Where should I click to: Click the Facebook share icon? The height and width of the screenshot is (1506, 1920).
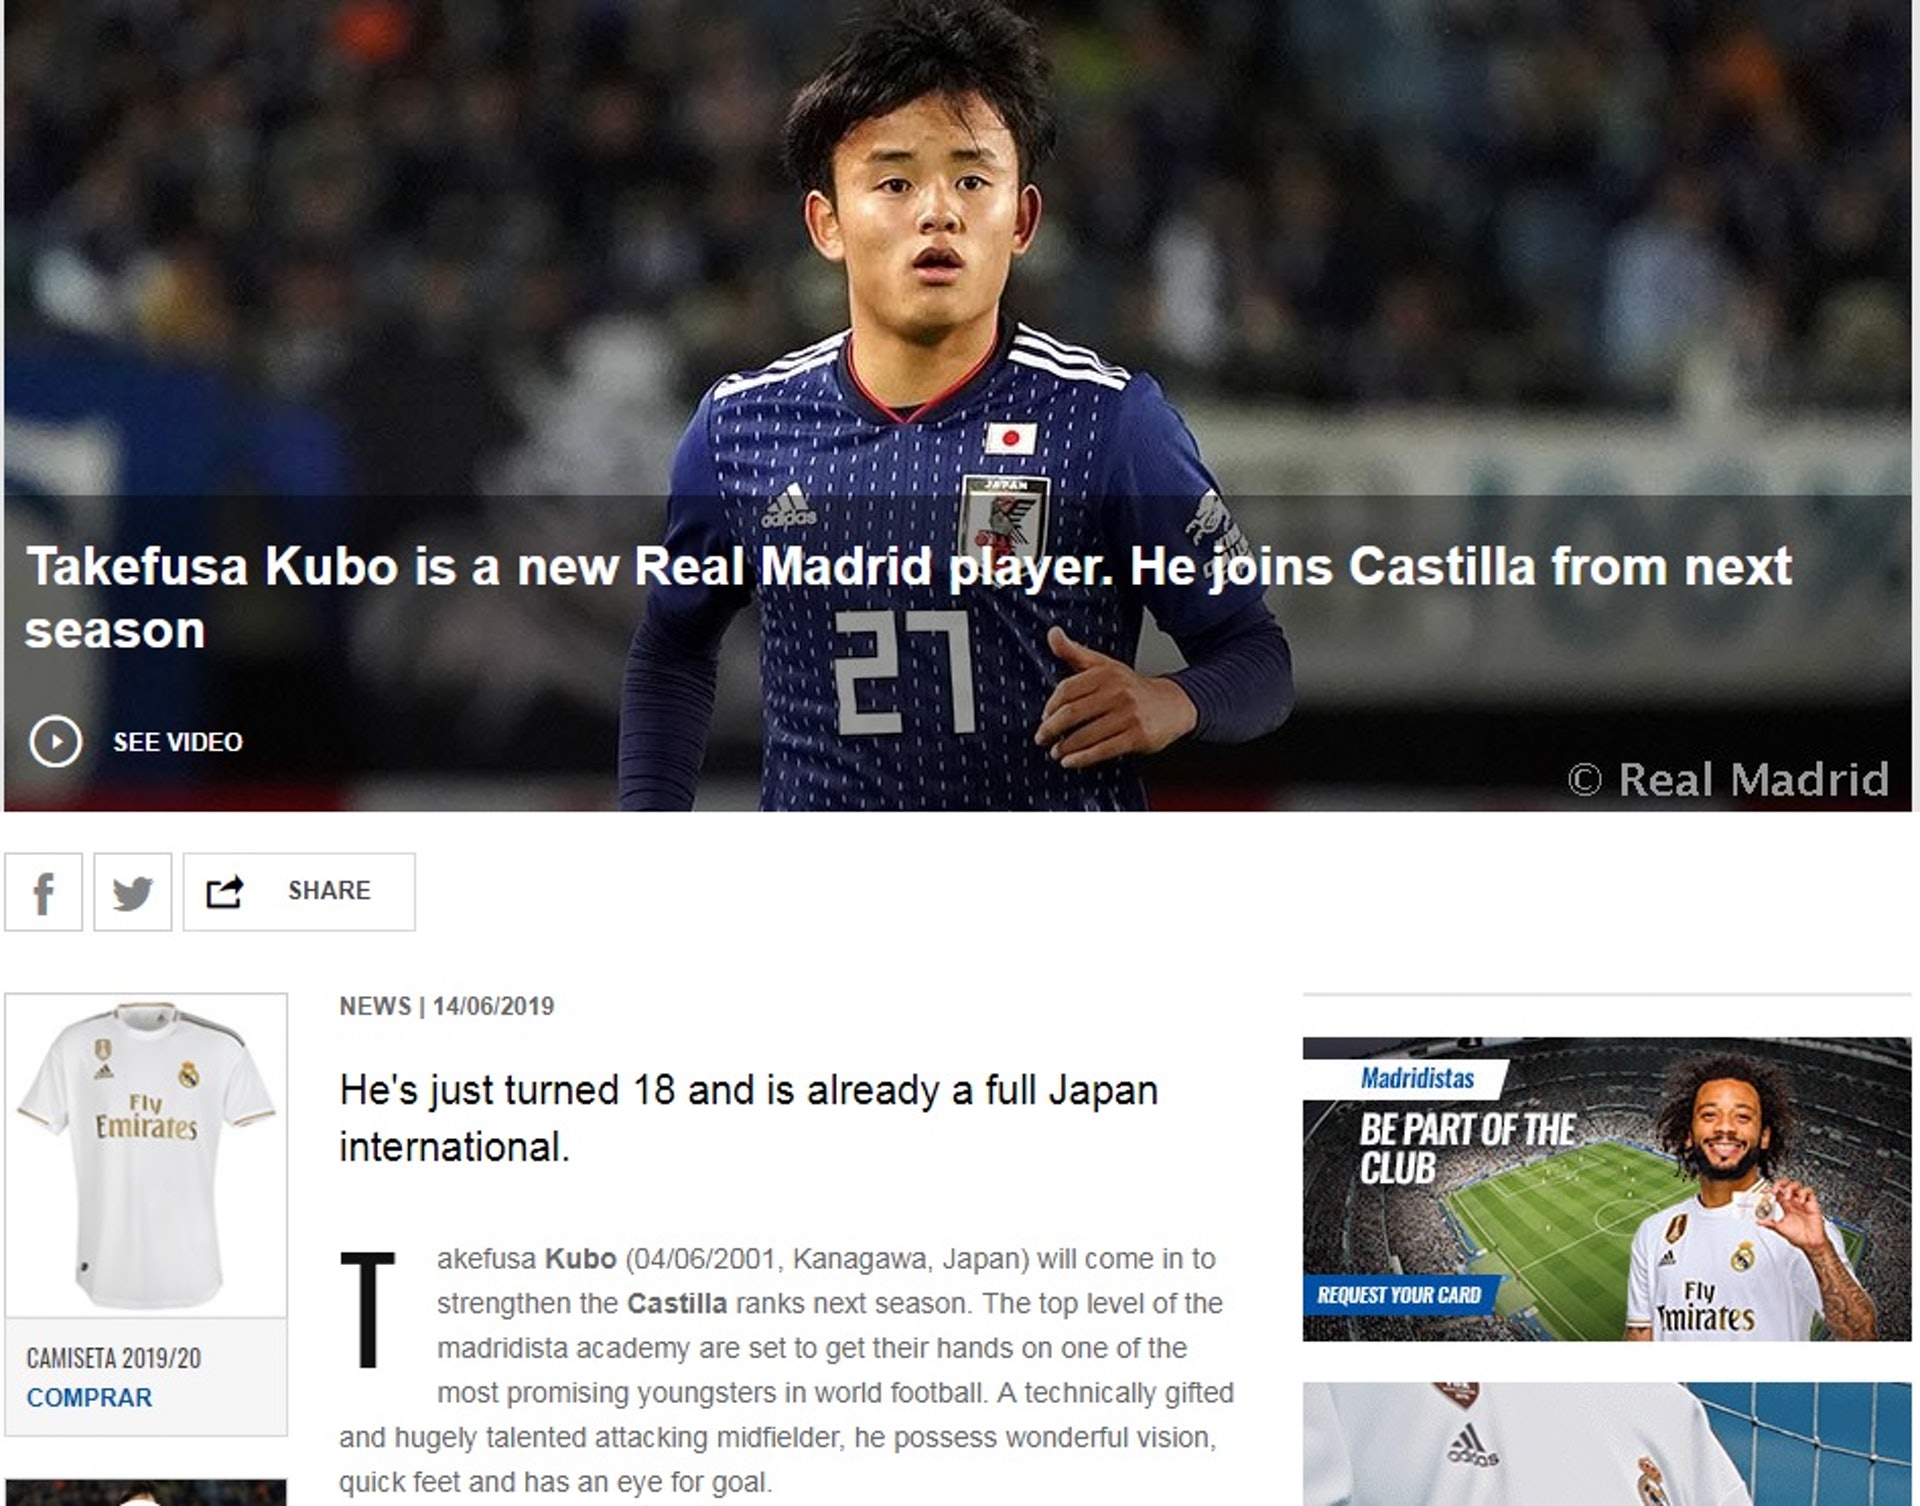(x=43, y=892)
